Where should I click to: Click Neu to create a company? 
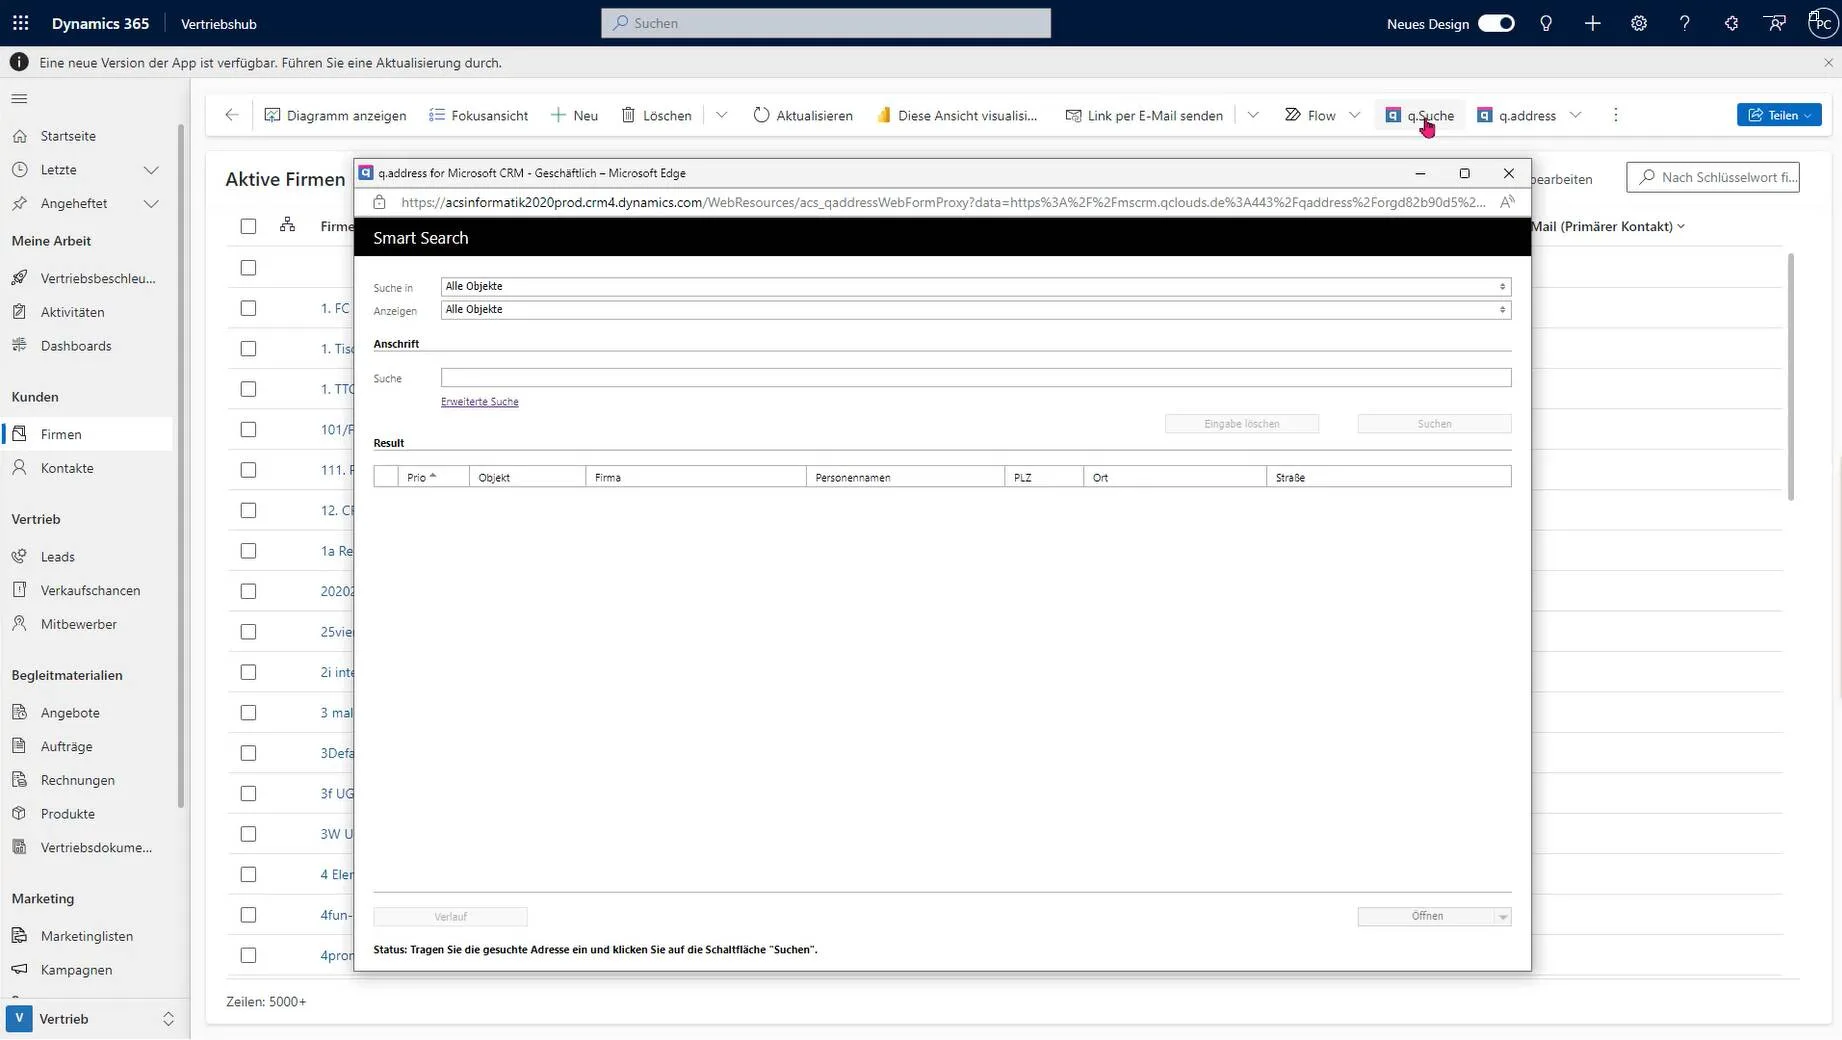coord(574,115)
